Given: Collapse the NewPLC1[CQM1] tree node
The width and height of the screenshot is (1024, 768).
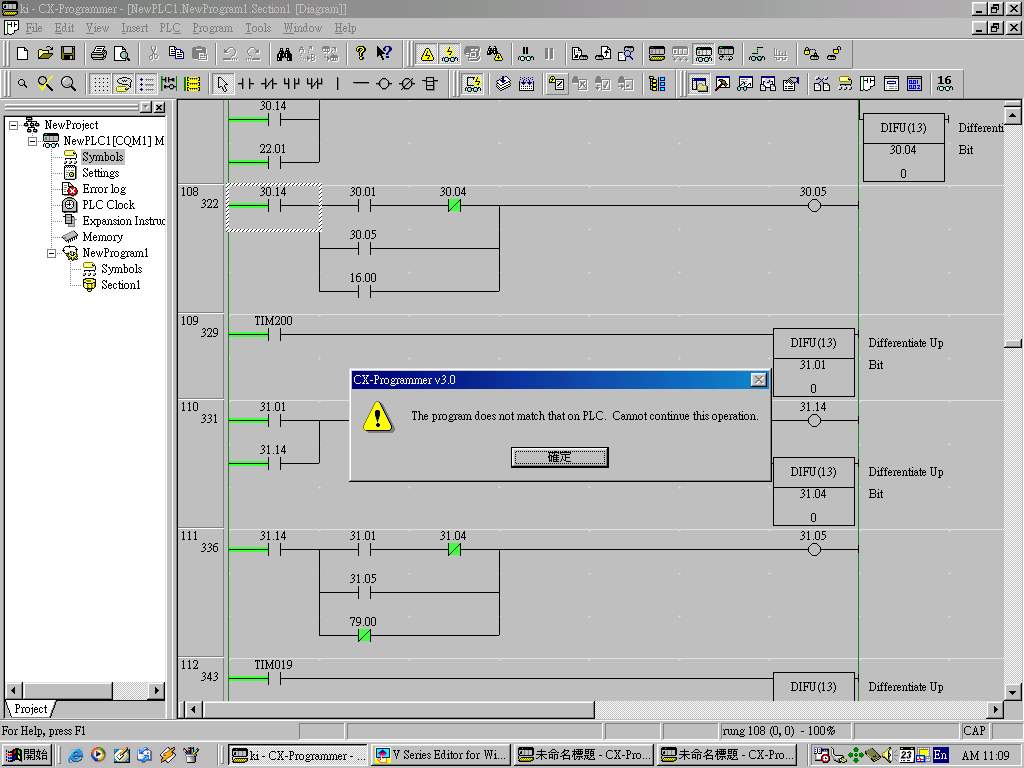Looking at the screenshot, I should point(33,141).
